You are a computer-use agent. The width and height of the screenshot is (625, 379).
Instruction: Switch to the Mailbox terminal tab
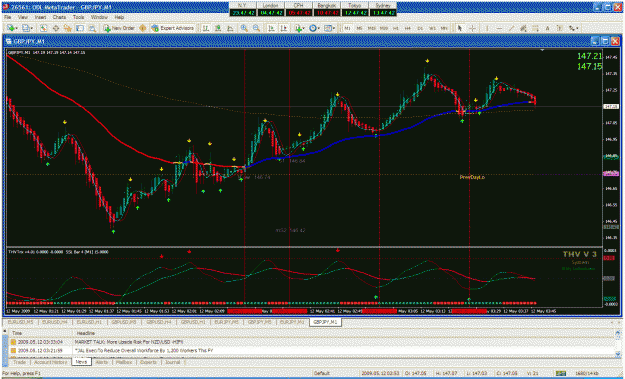[x=124, y=362]
